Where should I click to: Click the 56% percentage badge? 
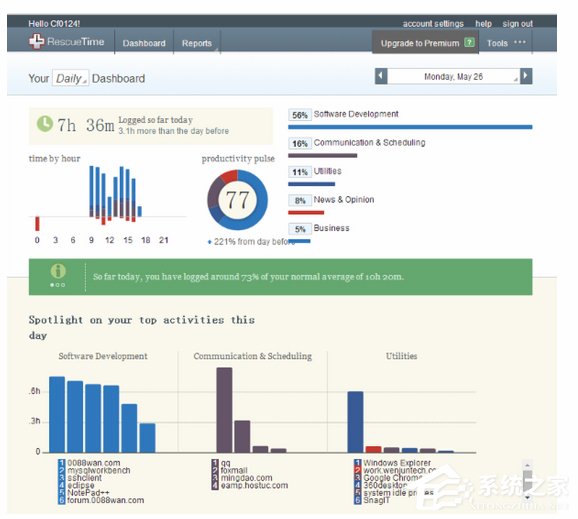[x=300, y=115]
